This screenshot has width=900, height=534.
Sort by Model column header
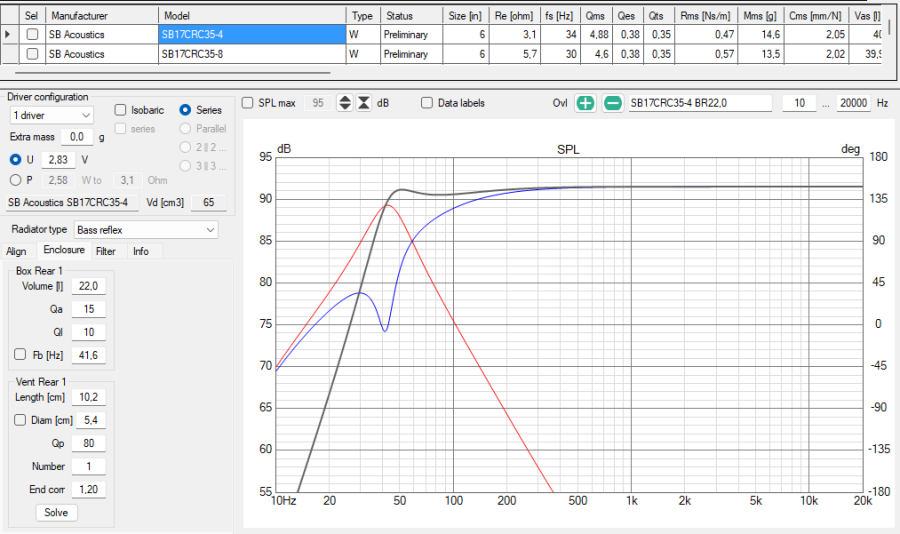click(252, 16)
